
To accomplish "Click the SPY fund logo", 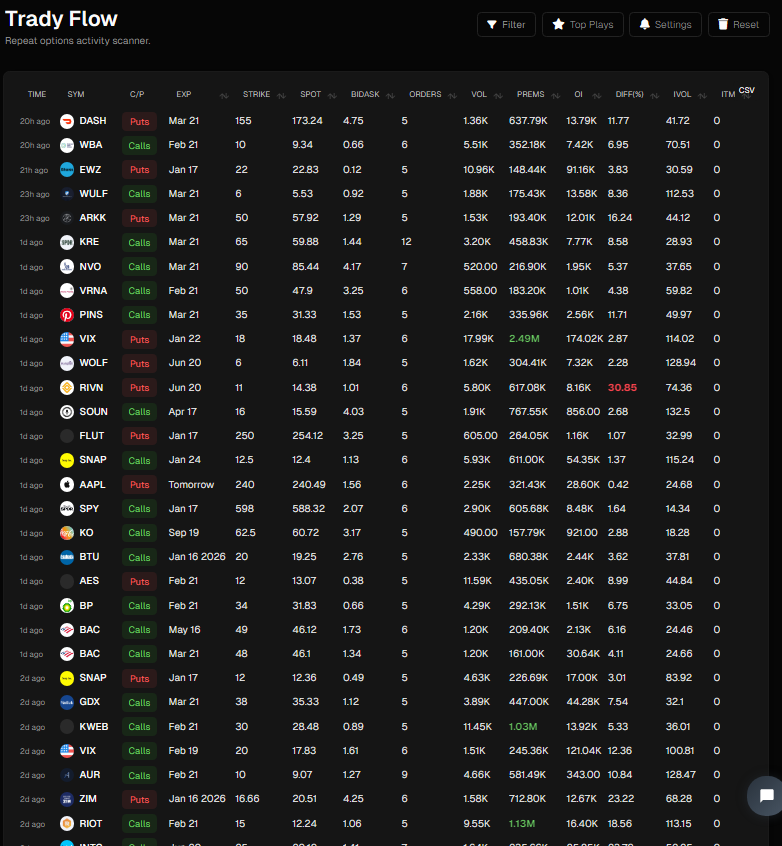I will (x=67, y=509).
